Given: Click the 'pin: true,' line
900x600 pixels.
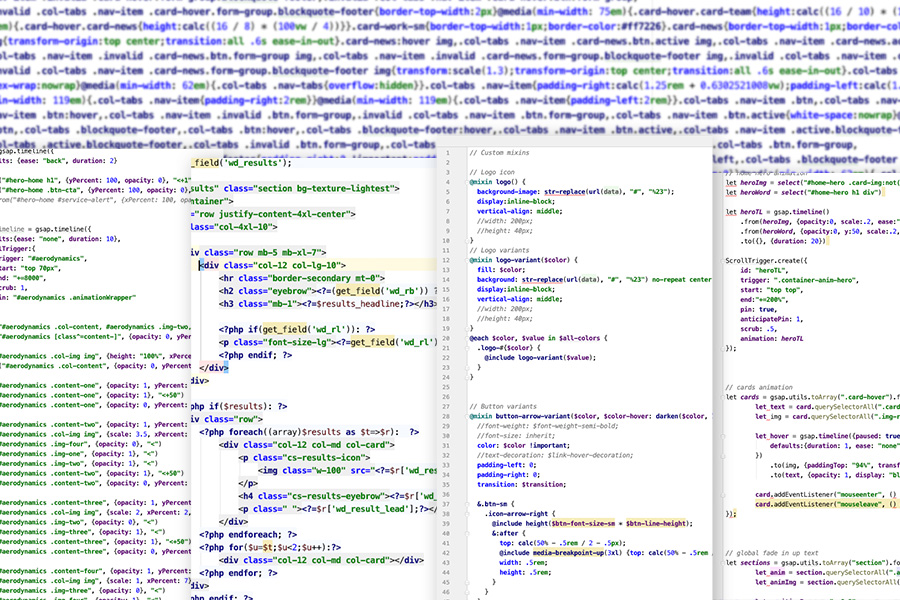Looking at the screenshot, I should [758, 309].
